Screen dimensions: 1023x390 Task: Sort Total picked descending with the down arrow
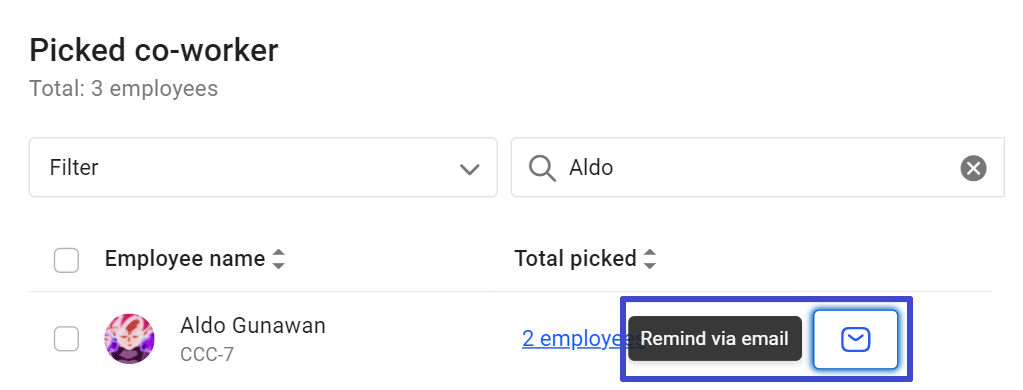coord(649,265)
